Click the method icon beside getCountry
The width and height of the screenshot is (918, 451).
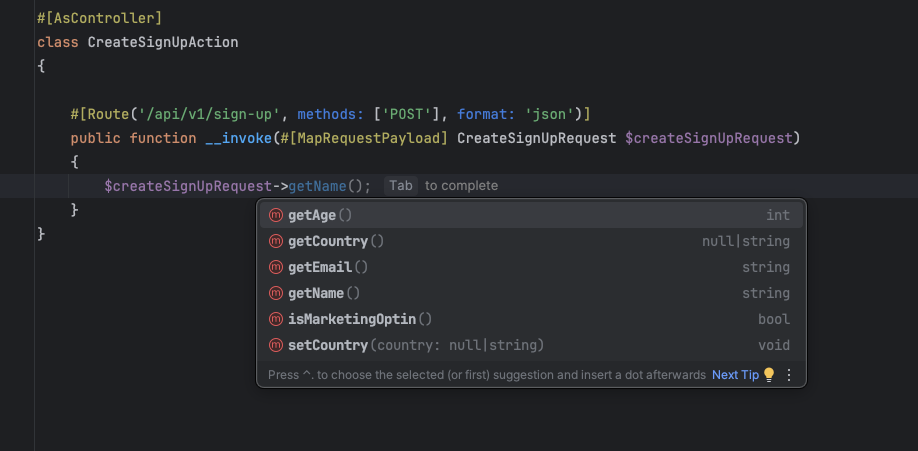tap(276, 241)
